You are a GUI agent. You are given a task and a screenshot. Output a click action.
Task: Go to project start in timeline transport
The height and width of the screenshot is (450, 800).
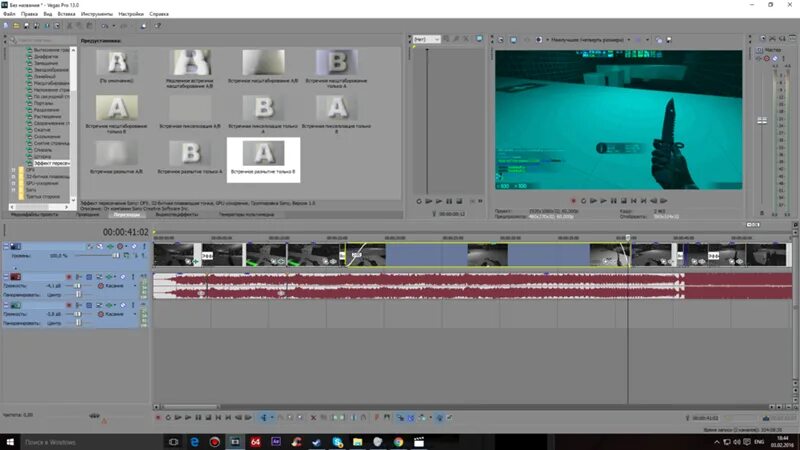(218, 417)
